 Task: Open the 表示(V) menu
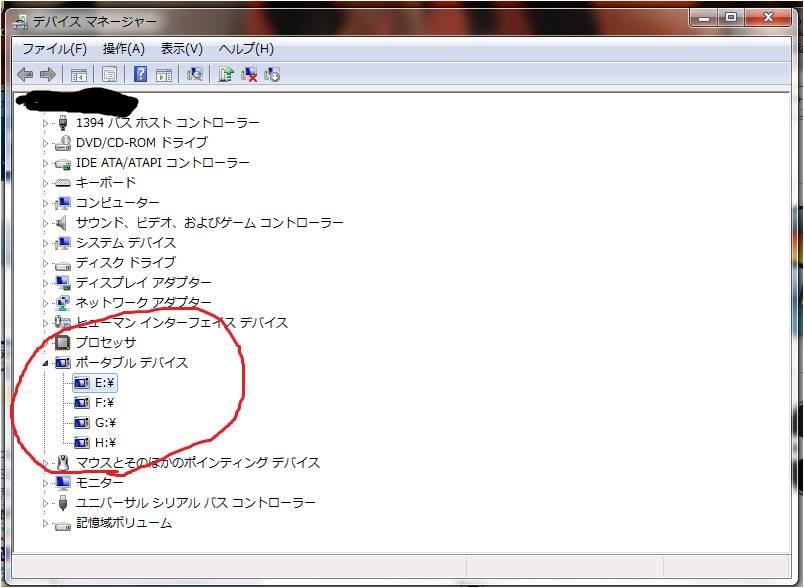182,49
